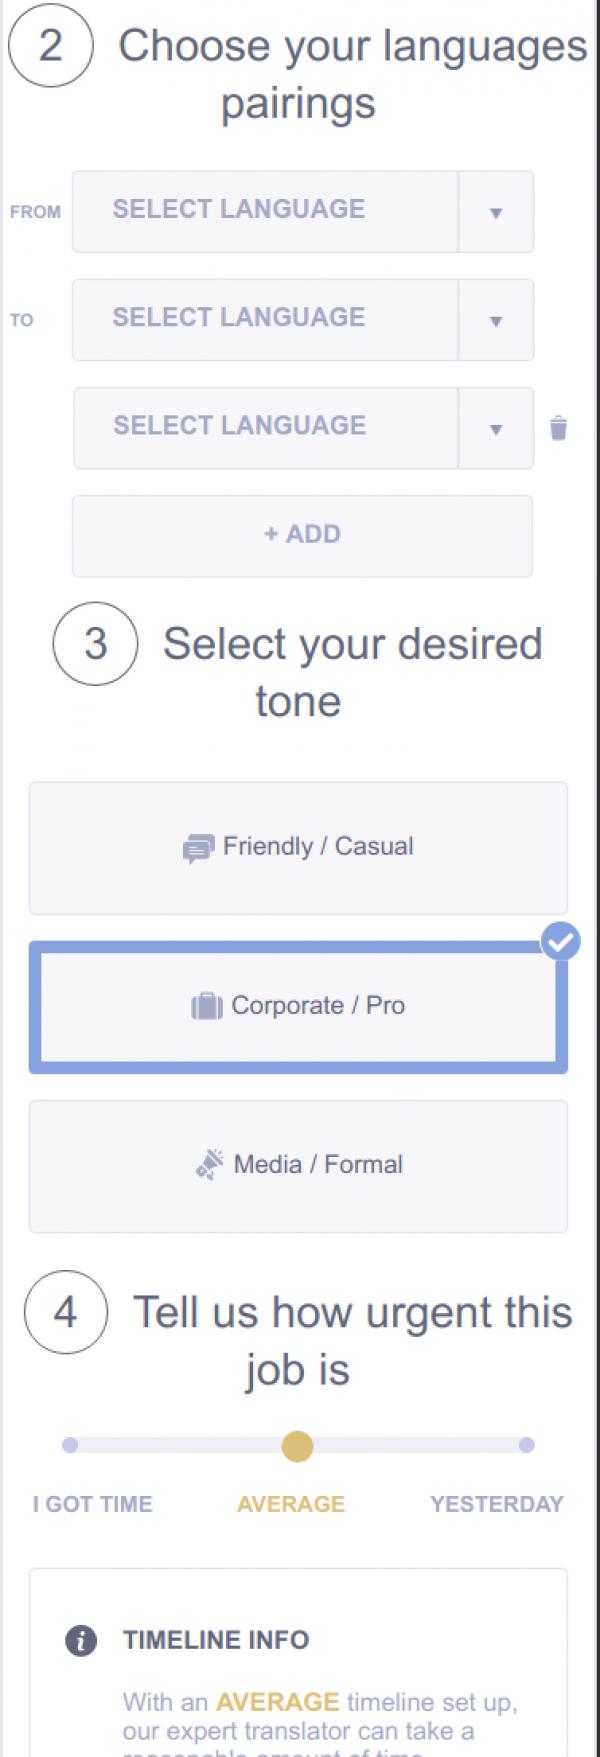
Task: Open the TO language dropdown
Action: point(494,320)
